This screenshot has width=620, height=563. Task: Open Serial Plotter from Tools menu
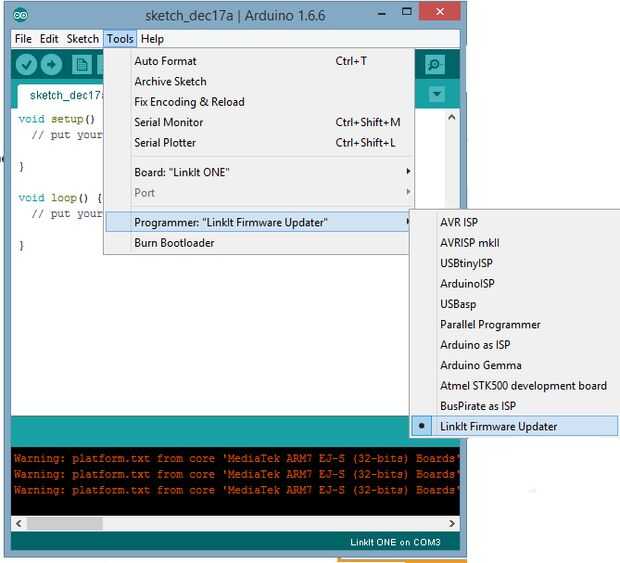click(165, 143)
